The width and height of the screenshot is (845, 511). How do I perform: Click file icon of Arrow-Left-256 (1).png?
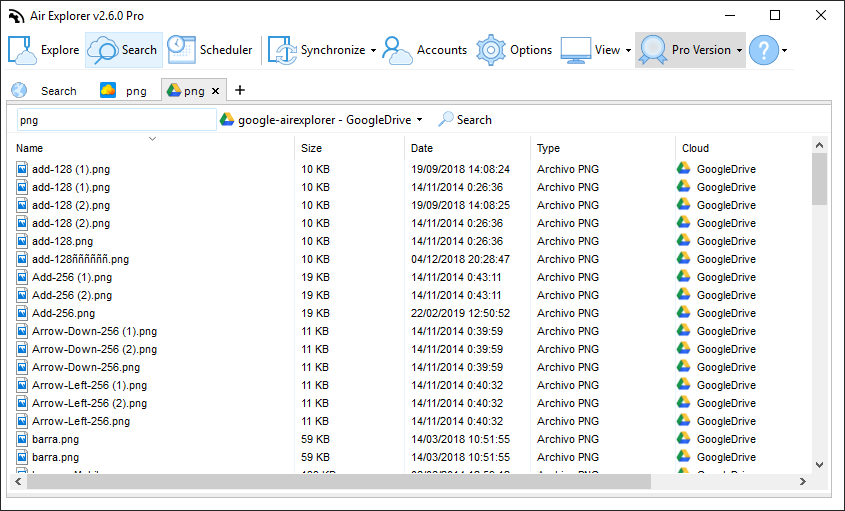(22, 385)
